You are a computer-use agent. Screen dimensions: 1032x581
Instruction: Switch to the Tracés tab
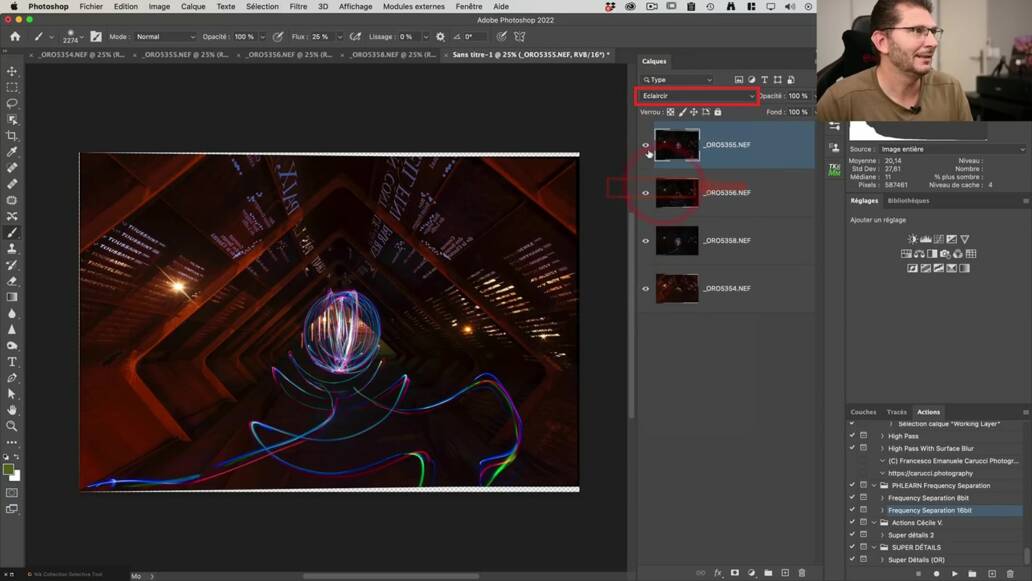pyautogui.click(x=897, y=411)
